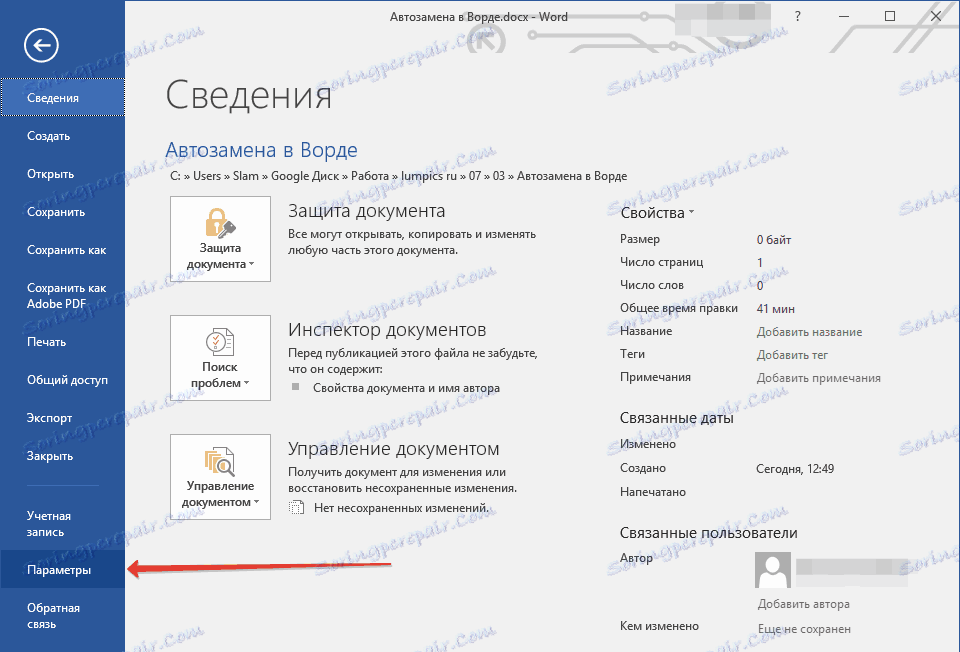Click the Автозамена в Ворде document title

pyautogui.click(x=261, y=150)
